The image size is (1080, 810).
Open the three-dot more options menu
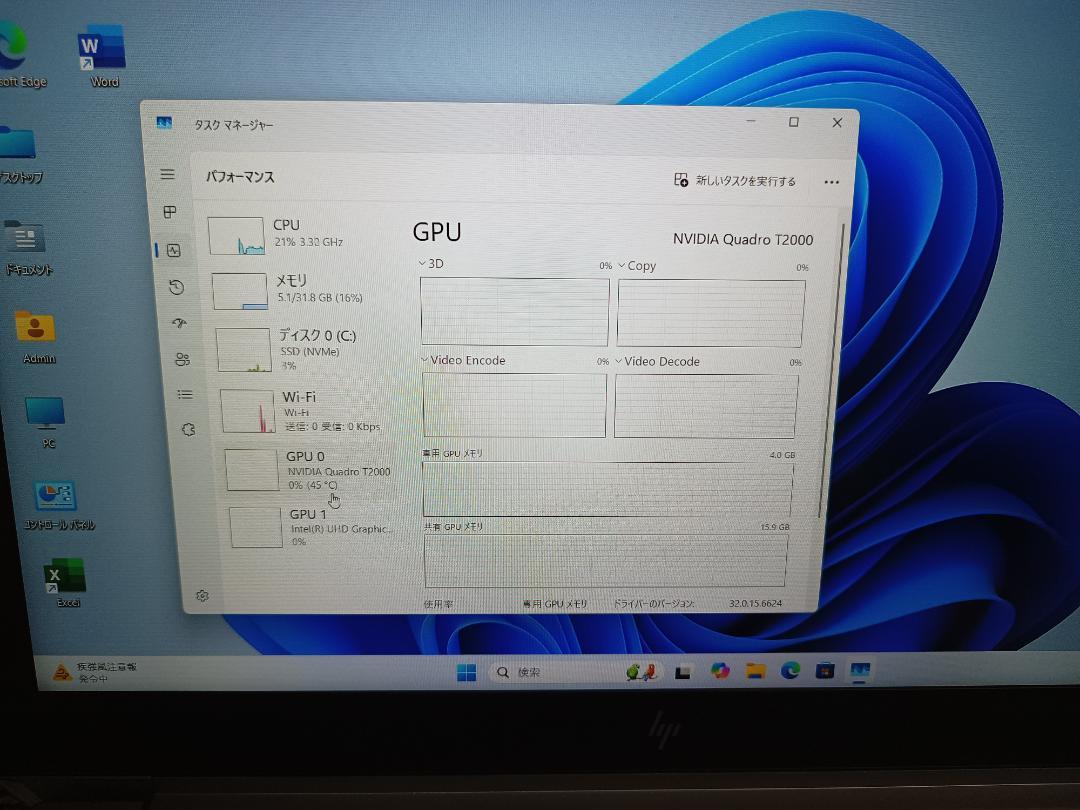pos(831,183)
